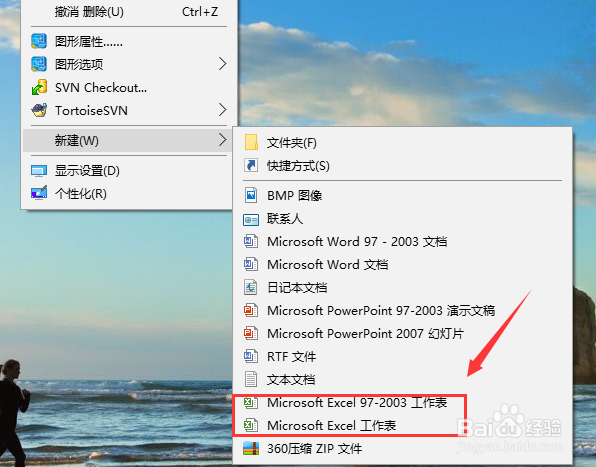Create a new Microsoft Word 文档
This screenshot has height=467, width=596.
coord(403,264)
